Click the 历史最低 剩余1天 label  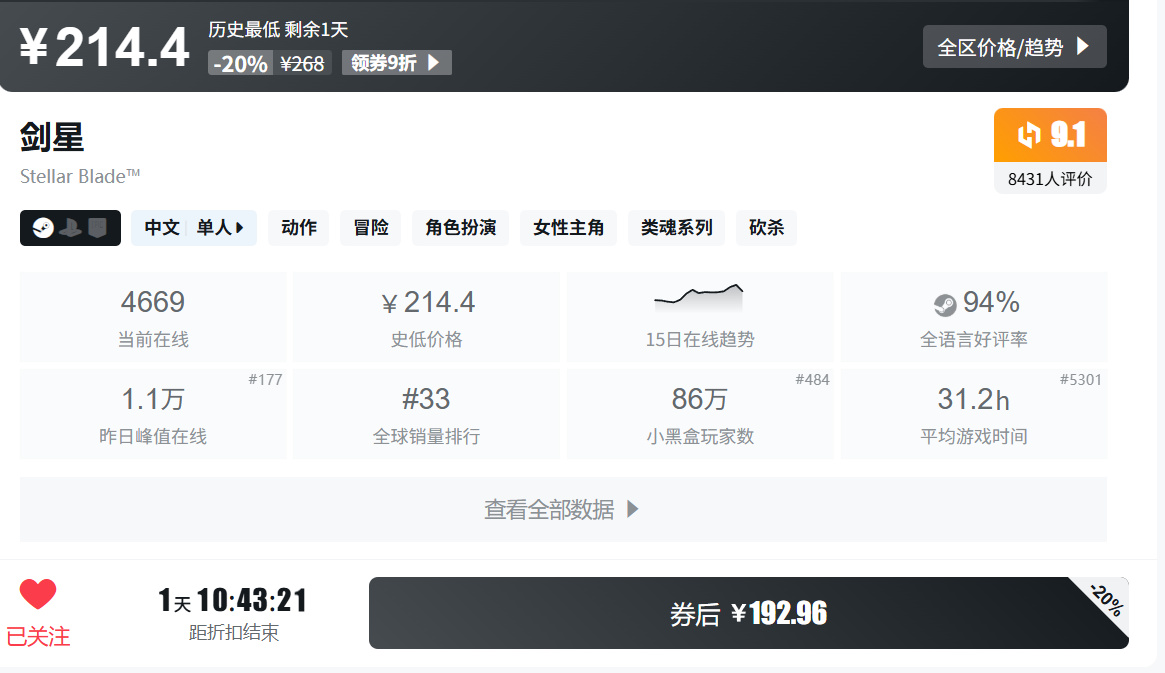click(x=278, y=30)
